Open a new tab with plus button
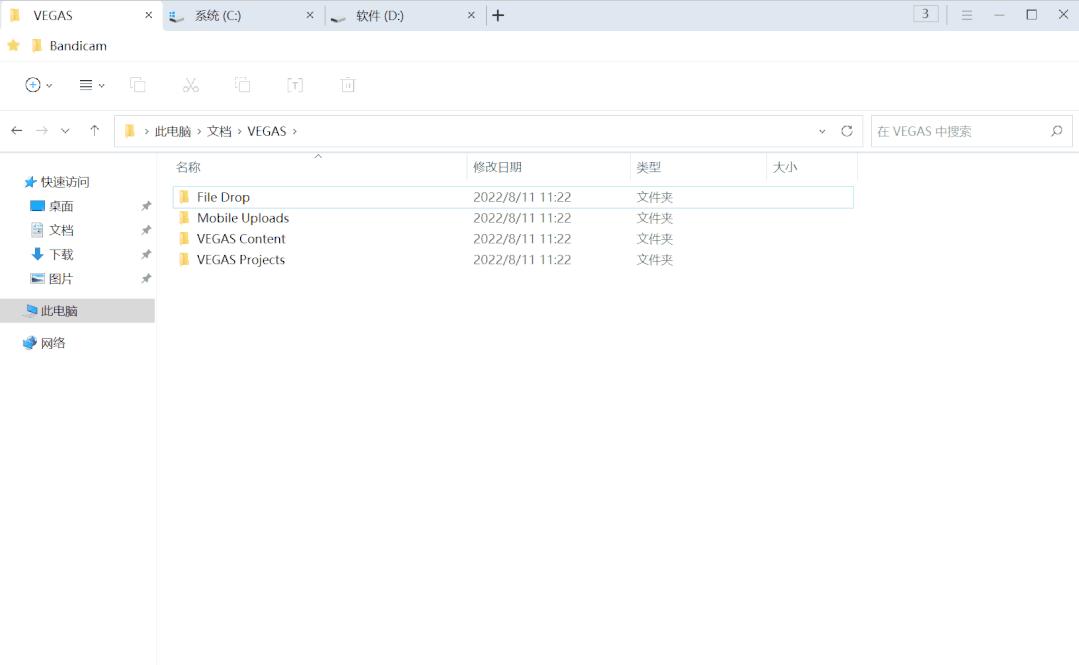 498,15
